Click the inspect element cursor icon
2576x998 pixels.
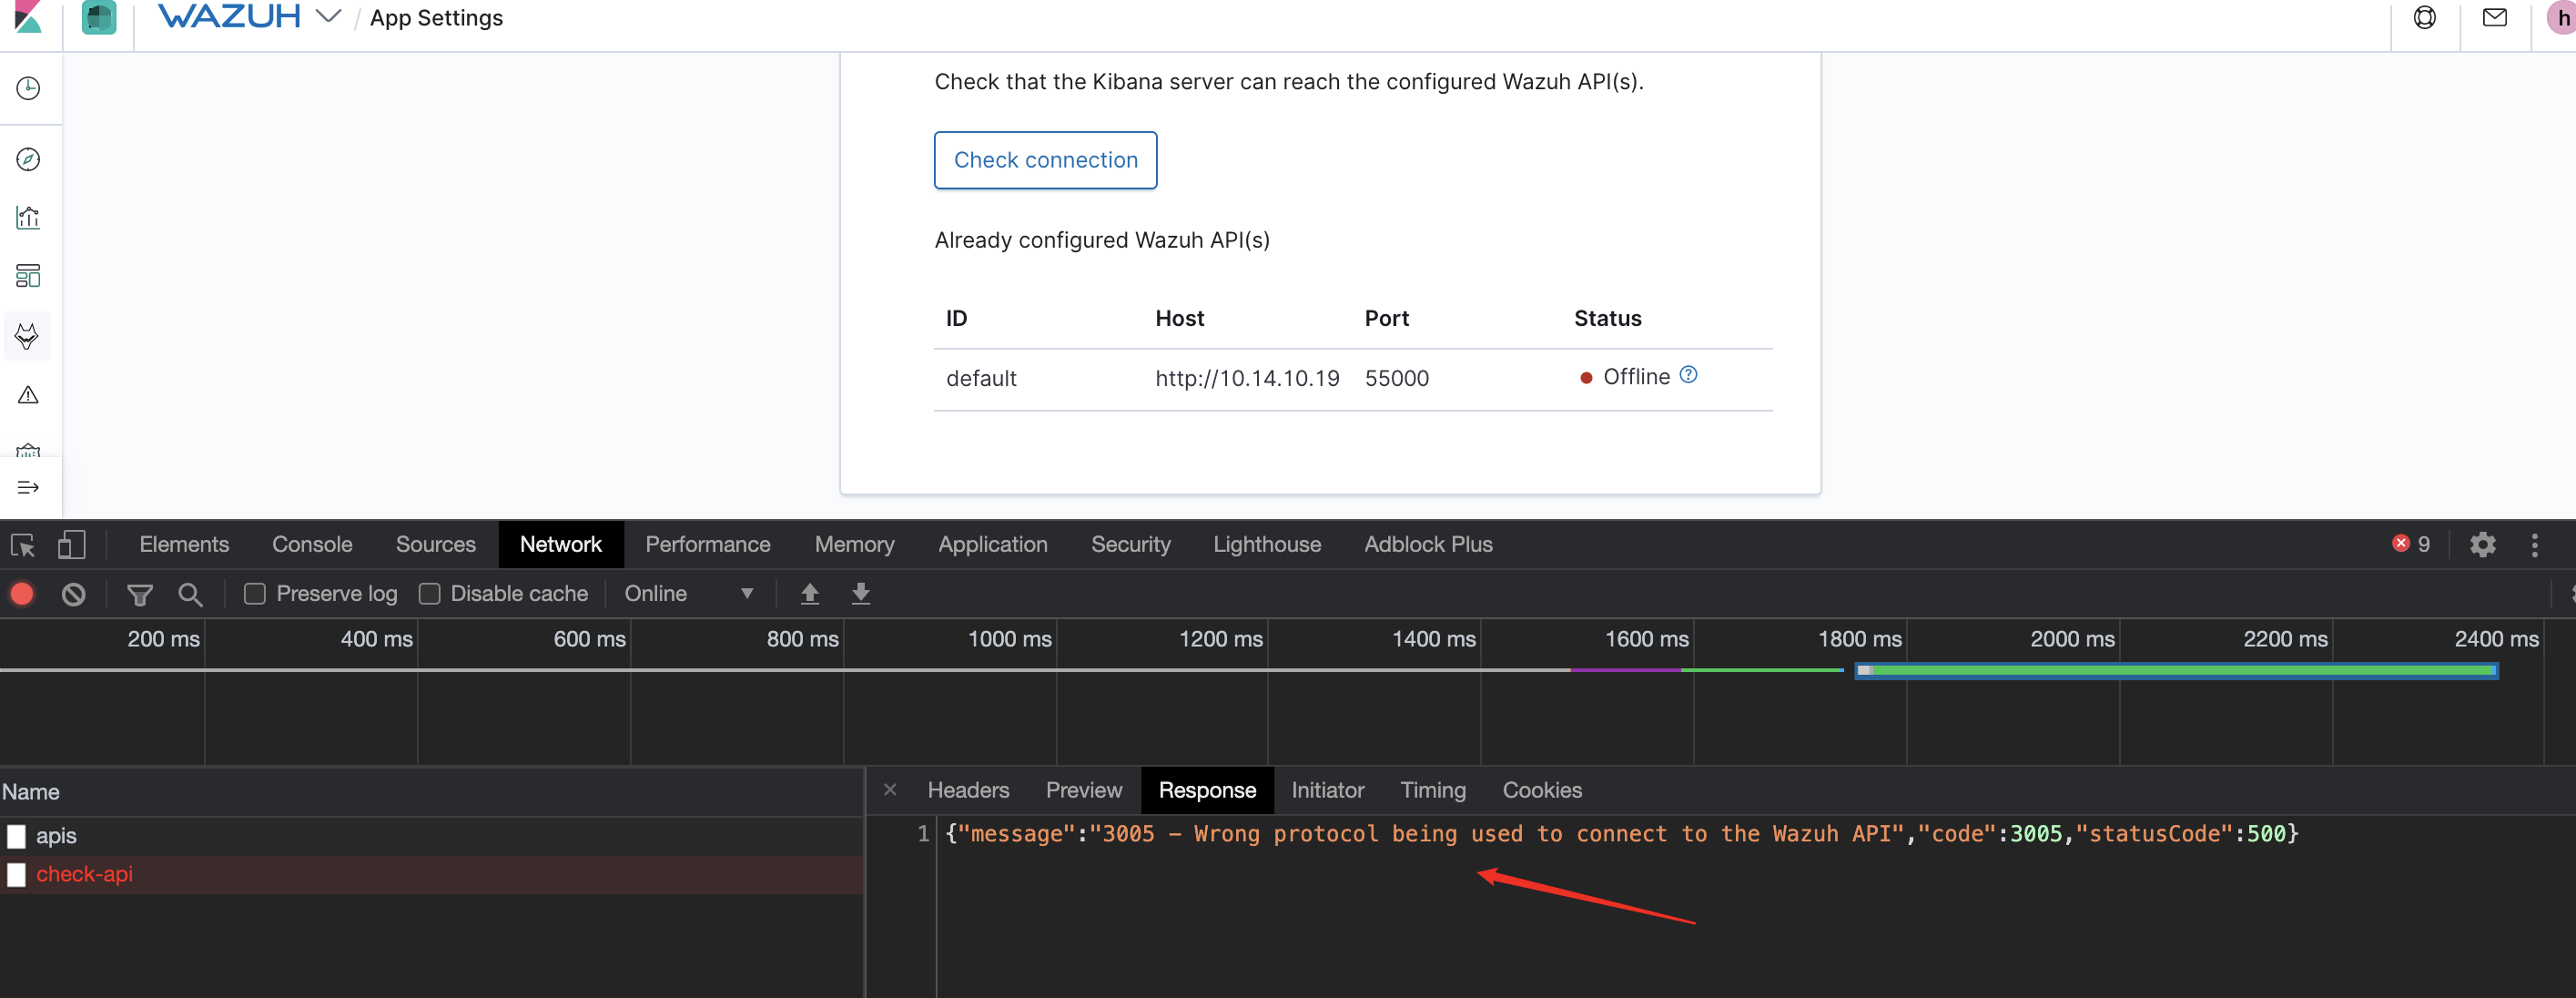(22, 545)
